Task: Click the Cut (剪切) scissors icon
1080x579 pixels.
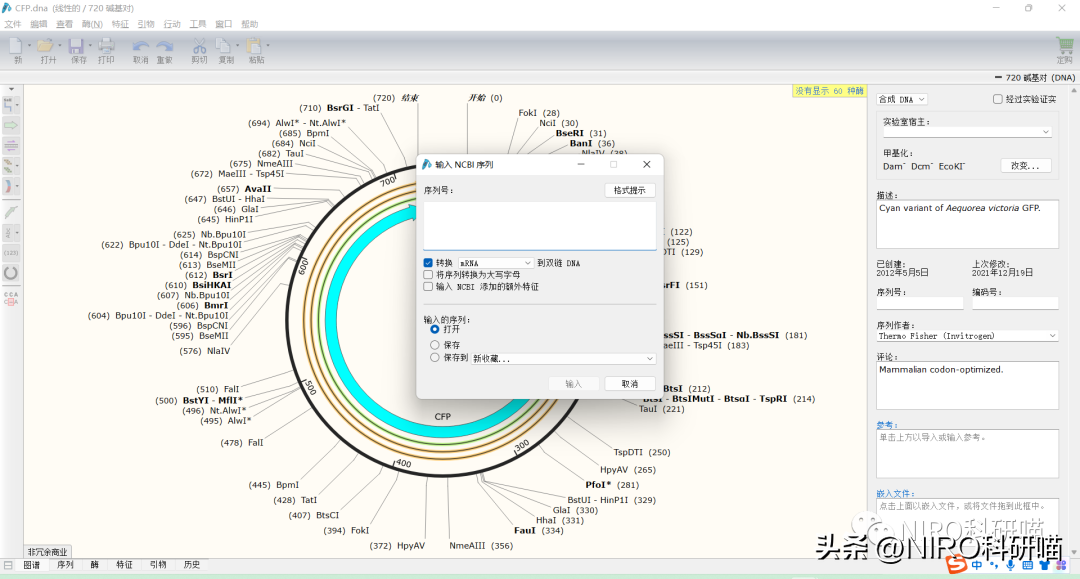Action: [199, 46]
